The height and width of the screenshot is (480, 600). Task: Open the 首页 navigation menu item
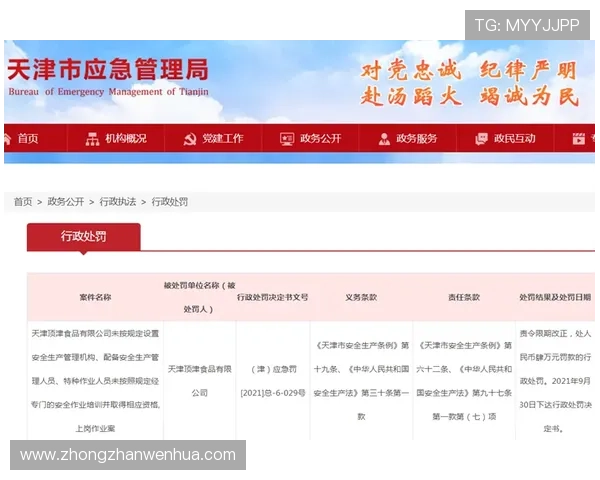tap(28, 139)
